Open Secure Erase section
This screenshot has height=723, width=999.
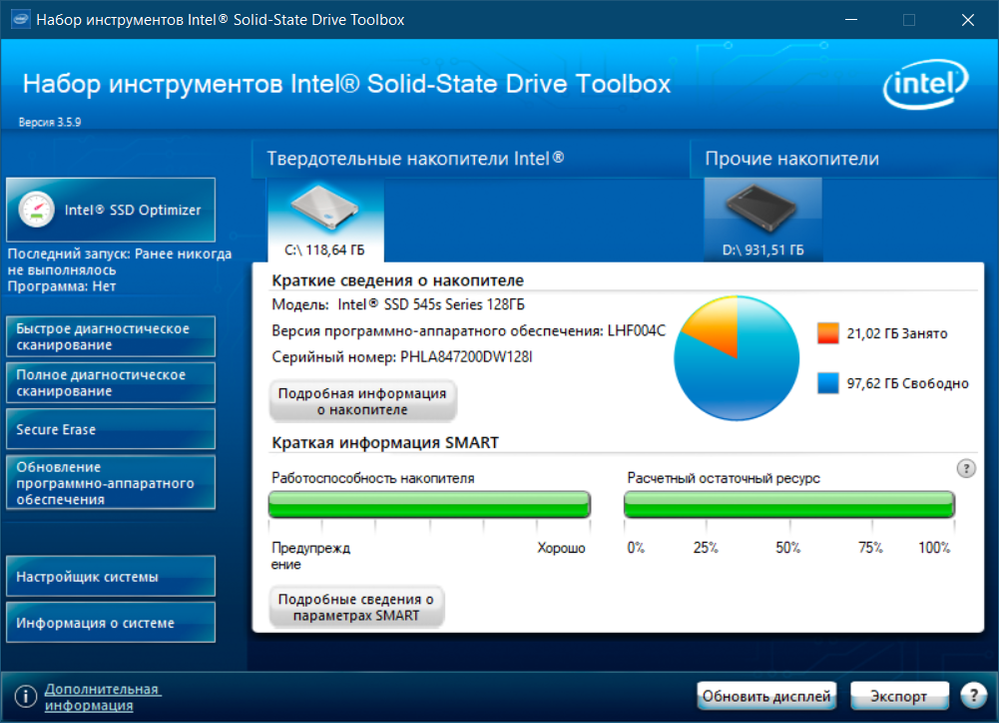[x=111, y=429]
